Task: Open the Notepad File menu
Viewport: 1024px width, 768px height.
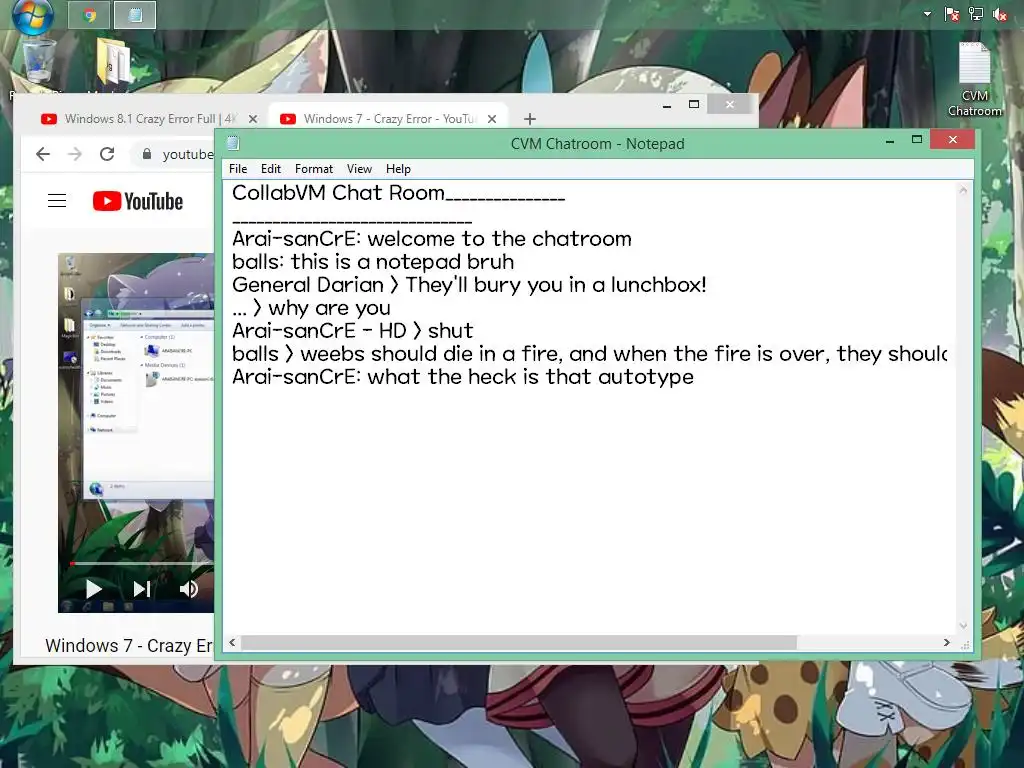Action: click(x=238, y=169)
